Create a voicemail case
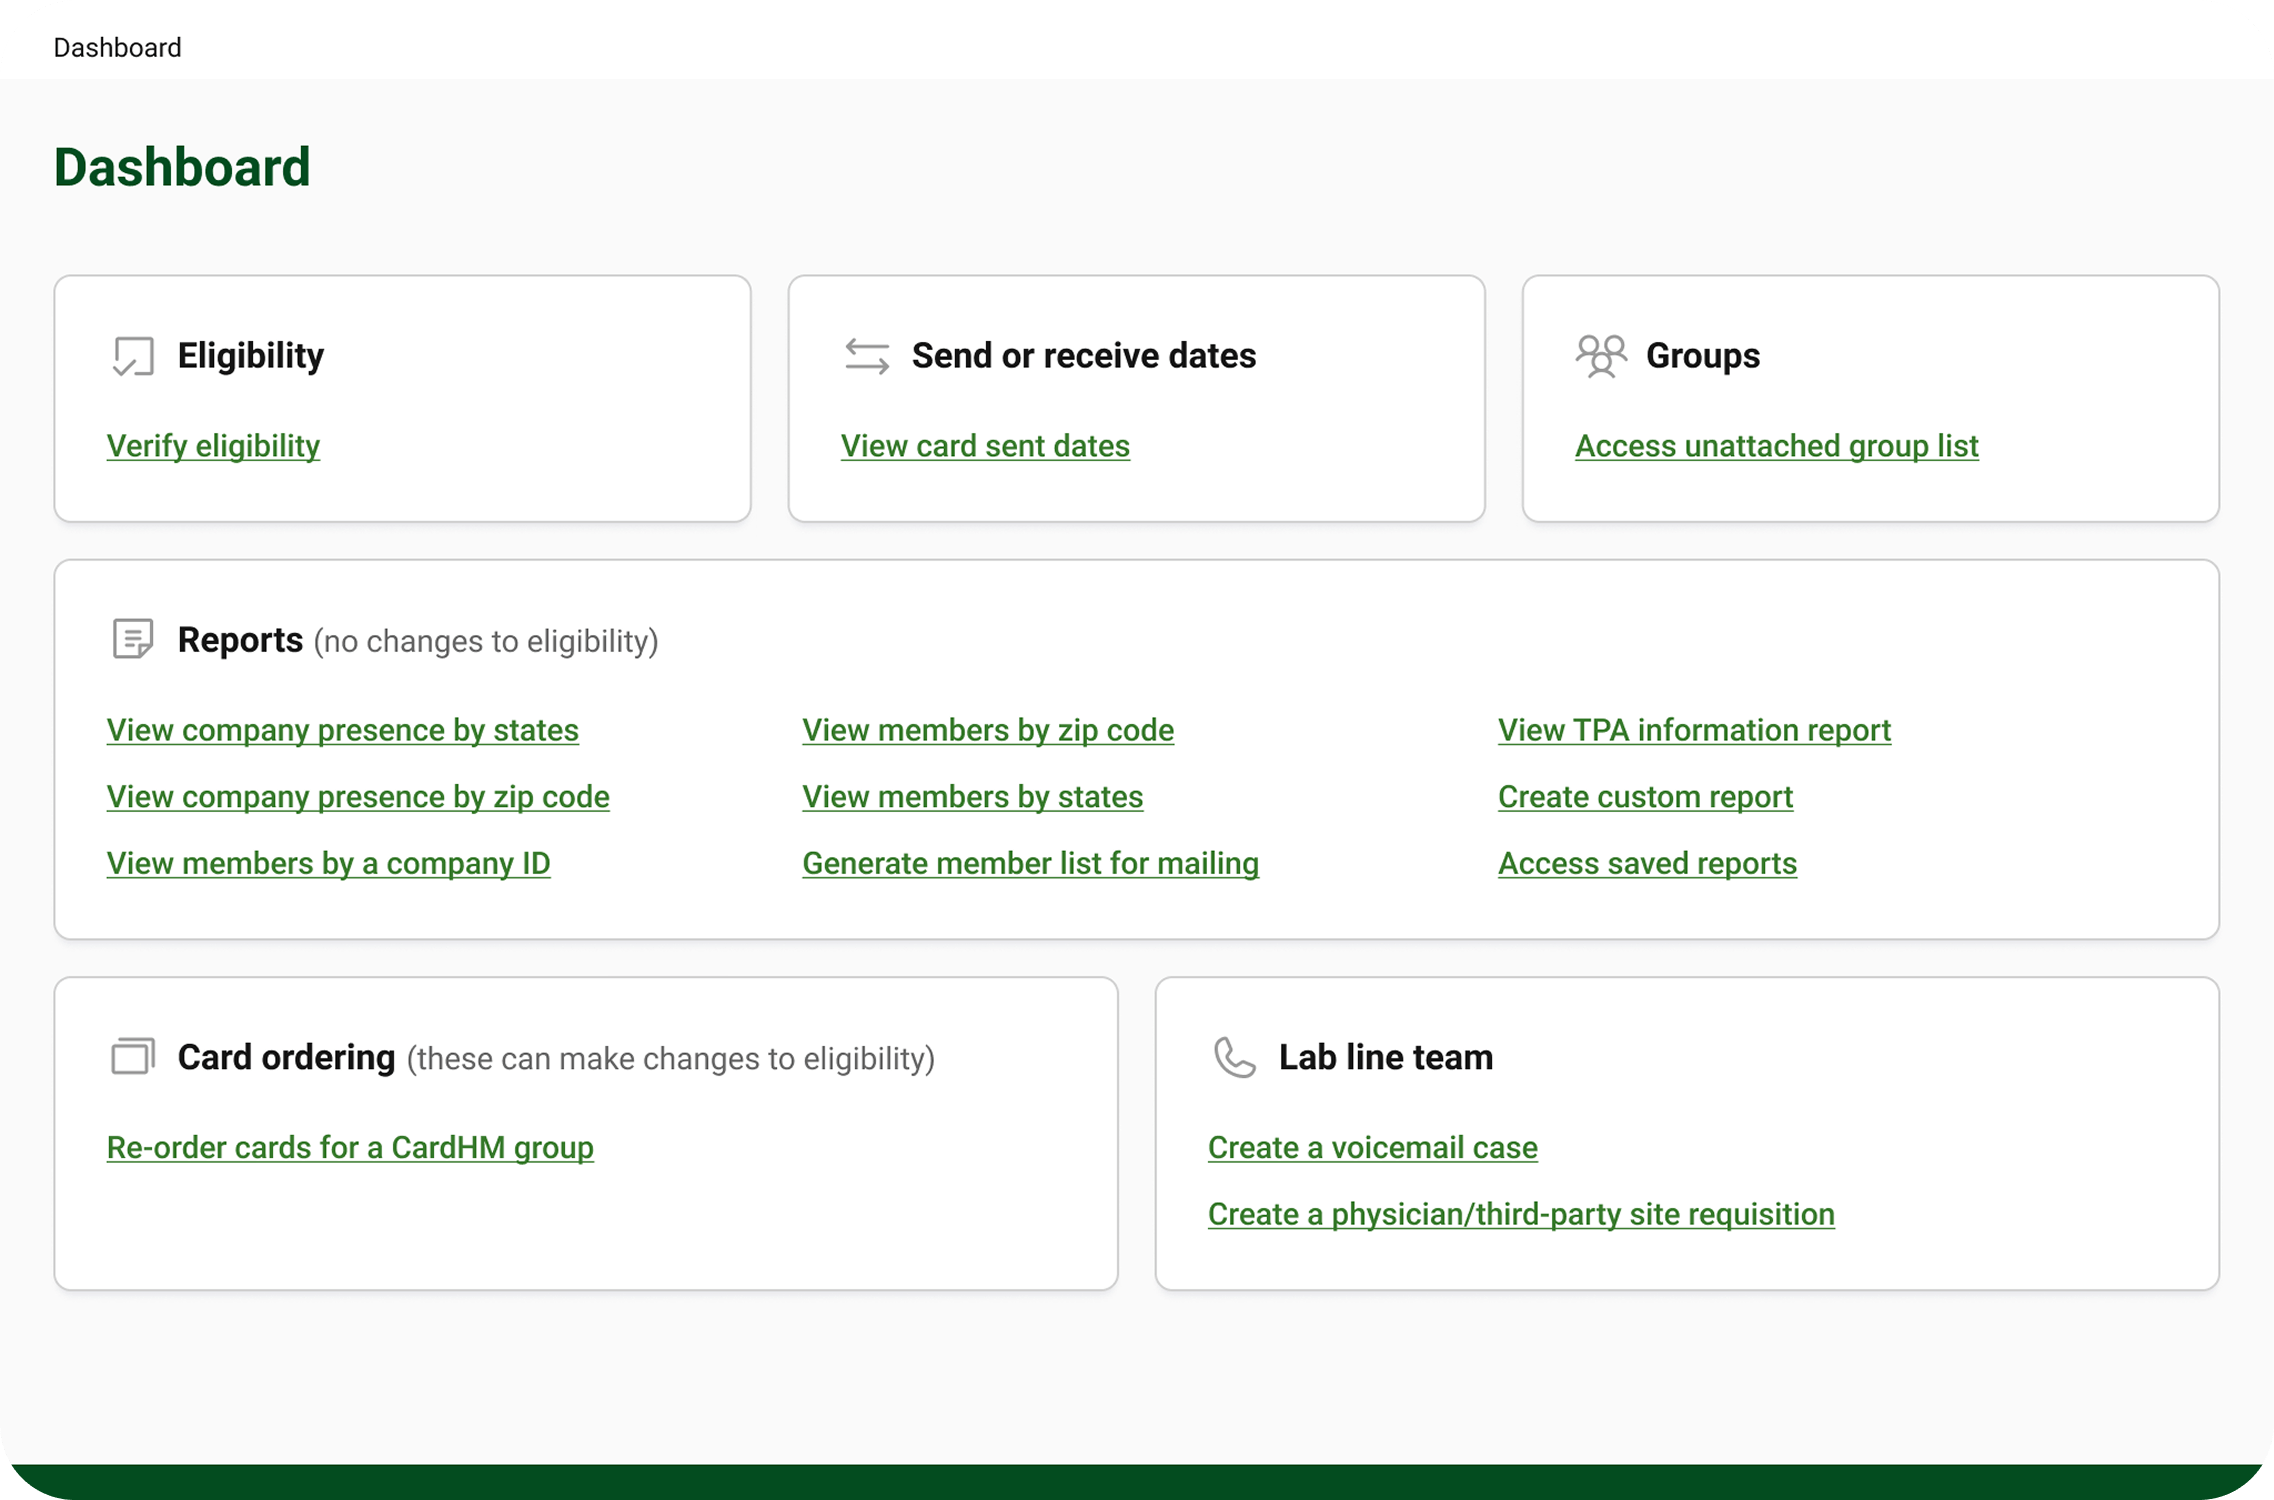This screenshot has width=2274, height=1500. click(x=1372, y=1147)
